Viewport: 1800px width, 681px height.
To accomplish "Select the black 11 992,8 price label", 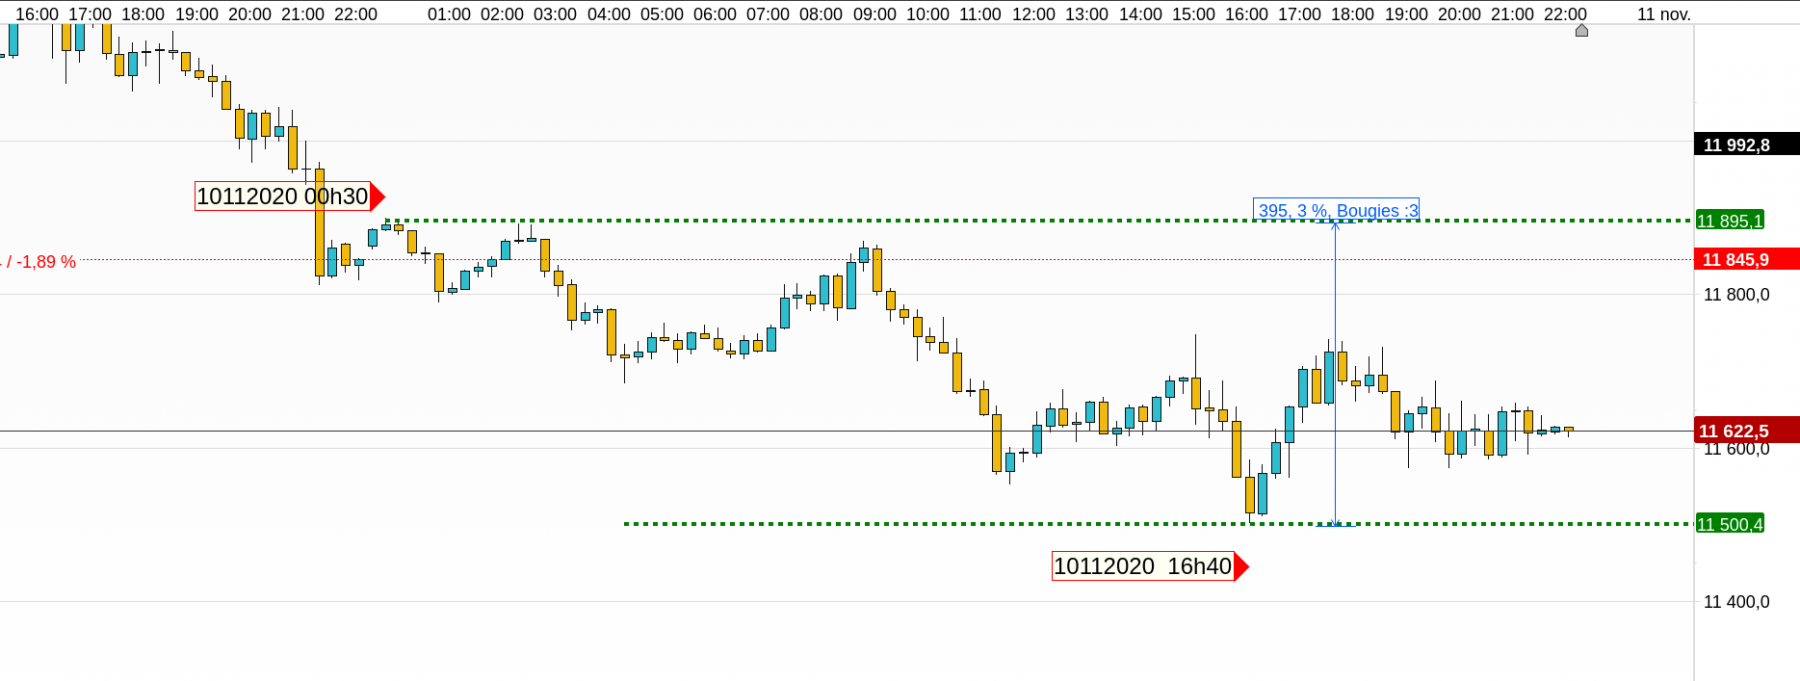I will click(x=1746, y=144).
